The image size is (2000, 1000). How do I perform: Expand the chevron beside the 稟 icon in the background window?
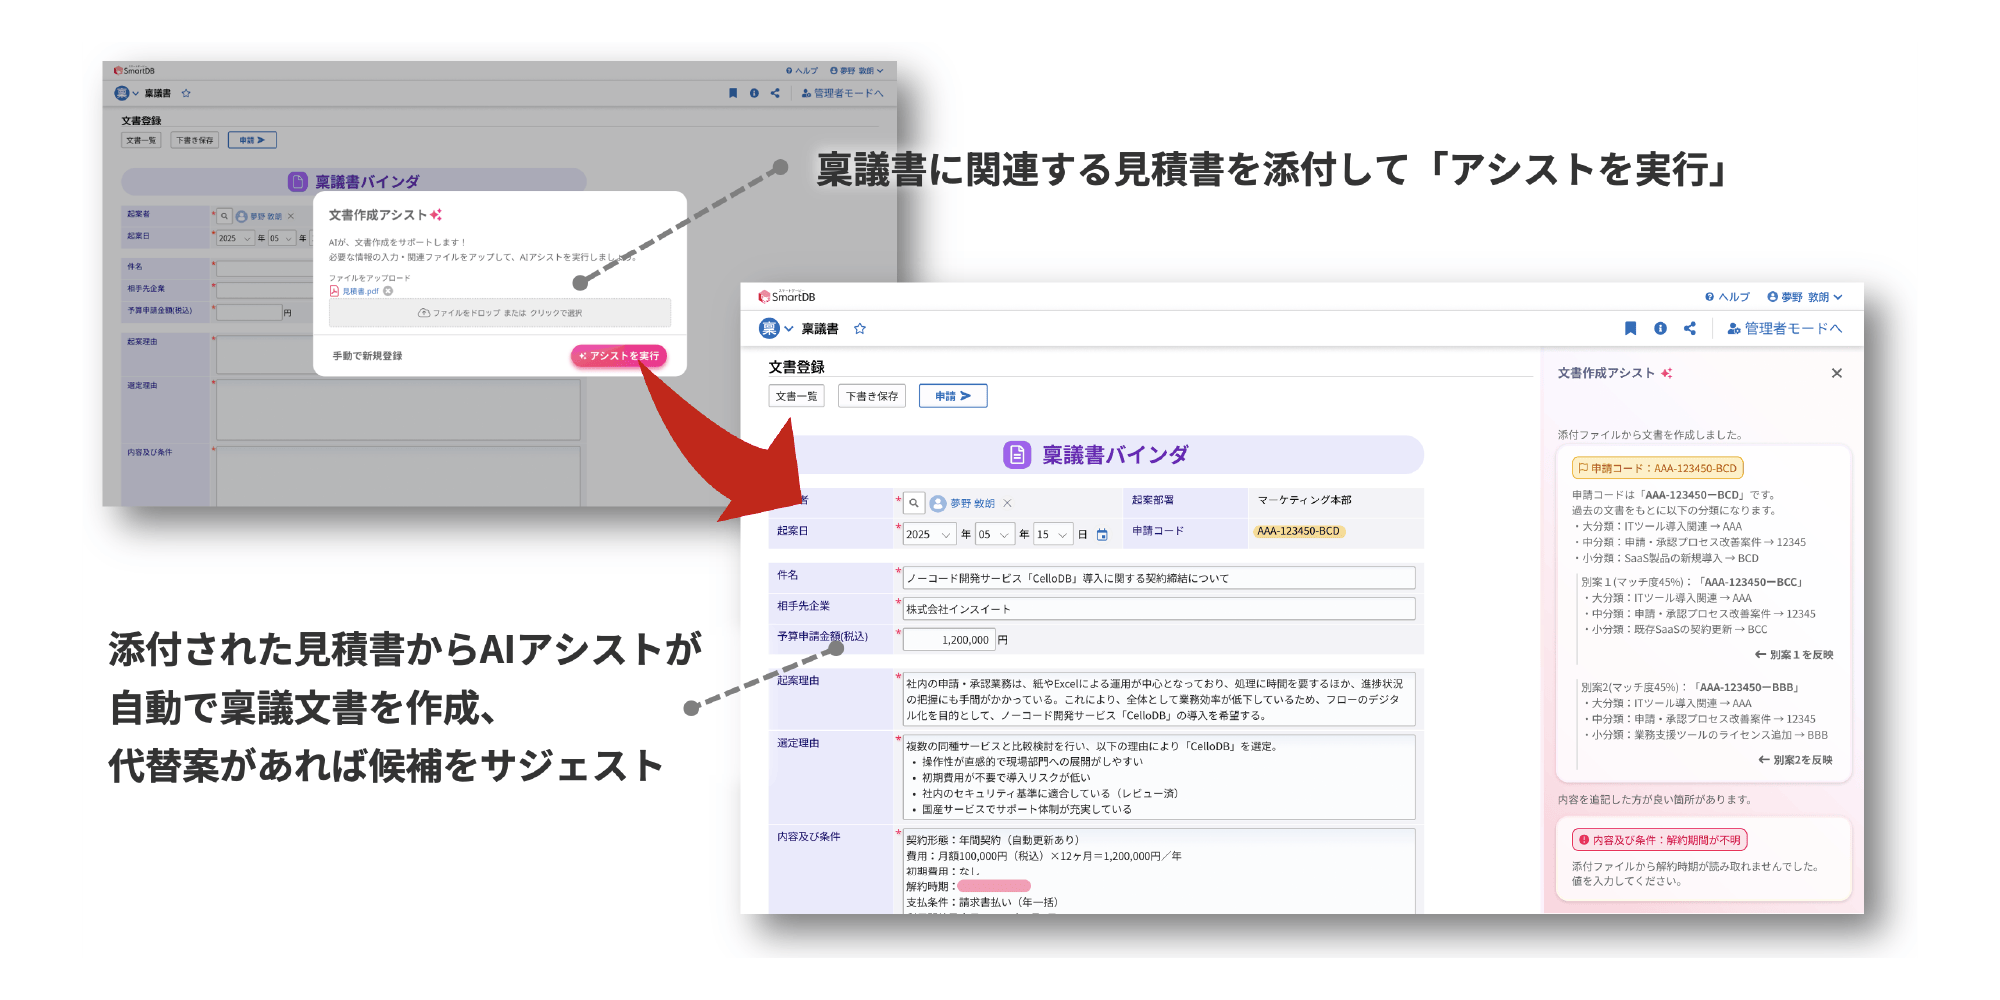click(x=136, y=93)
